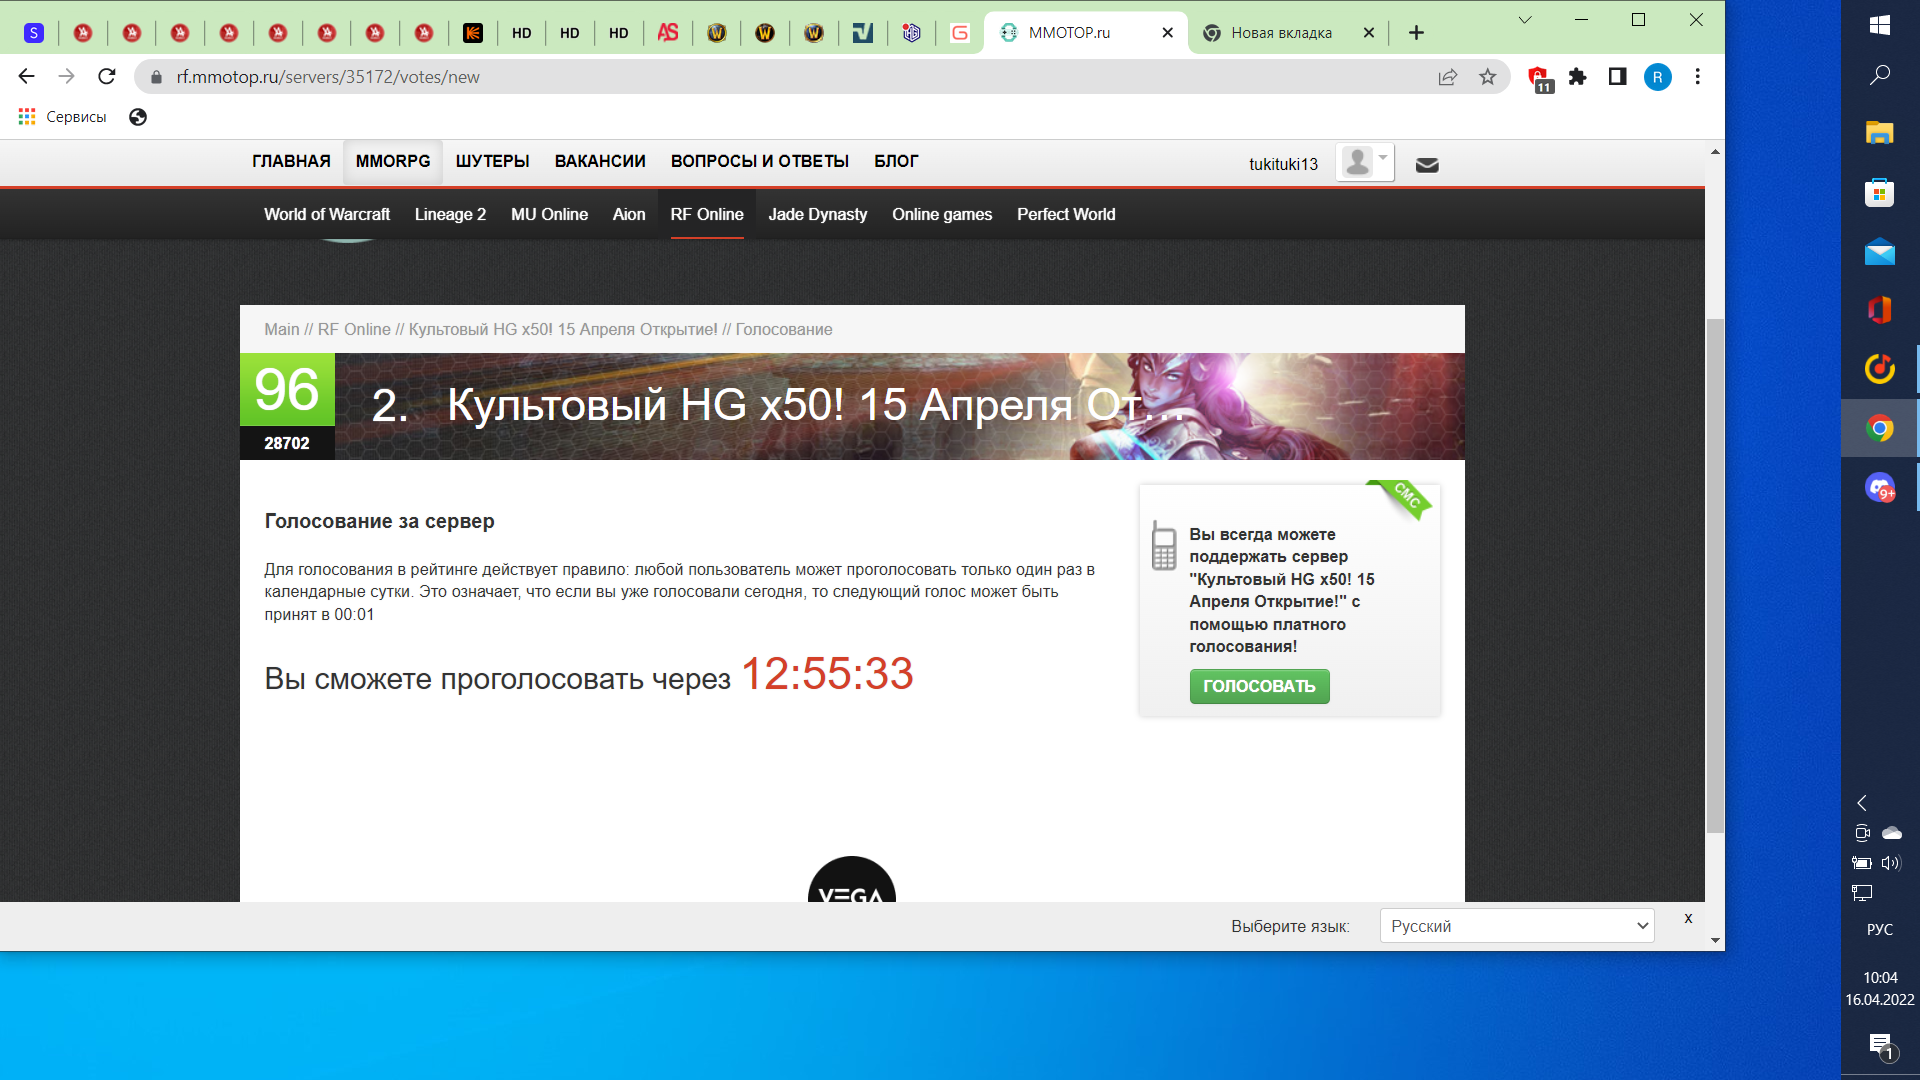This screenshot has height=1080, width=1920.
Task: Open the ШУТЕРЫ menu item
Action: [x=492, y=161]
